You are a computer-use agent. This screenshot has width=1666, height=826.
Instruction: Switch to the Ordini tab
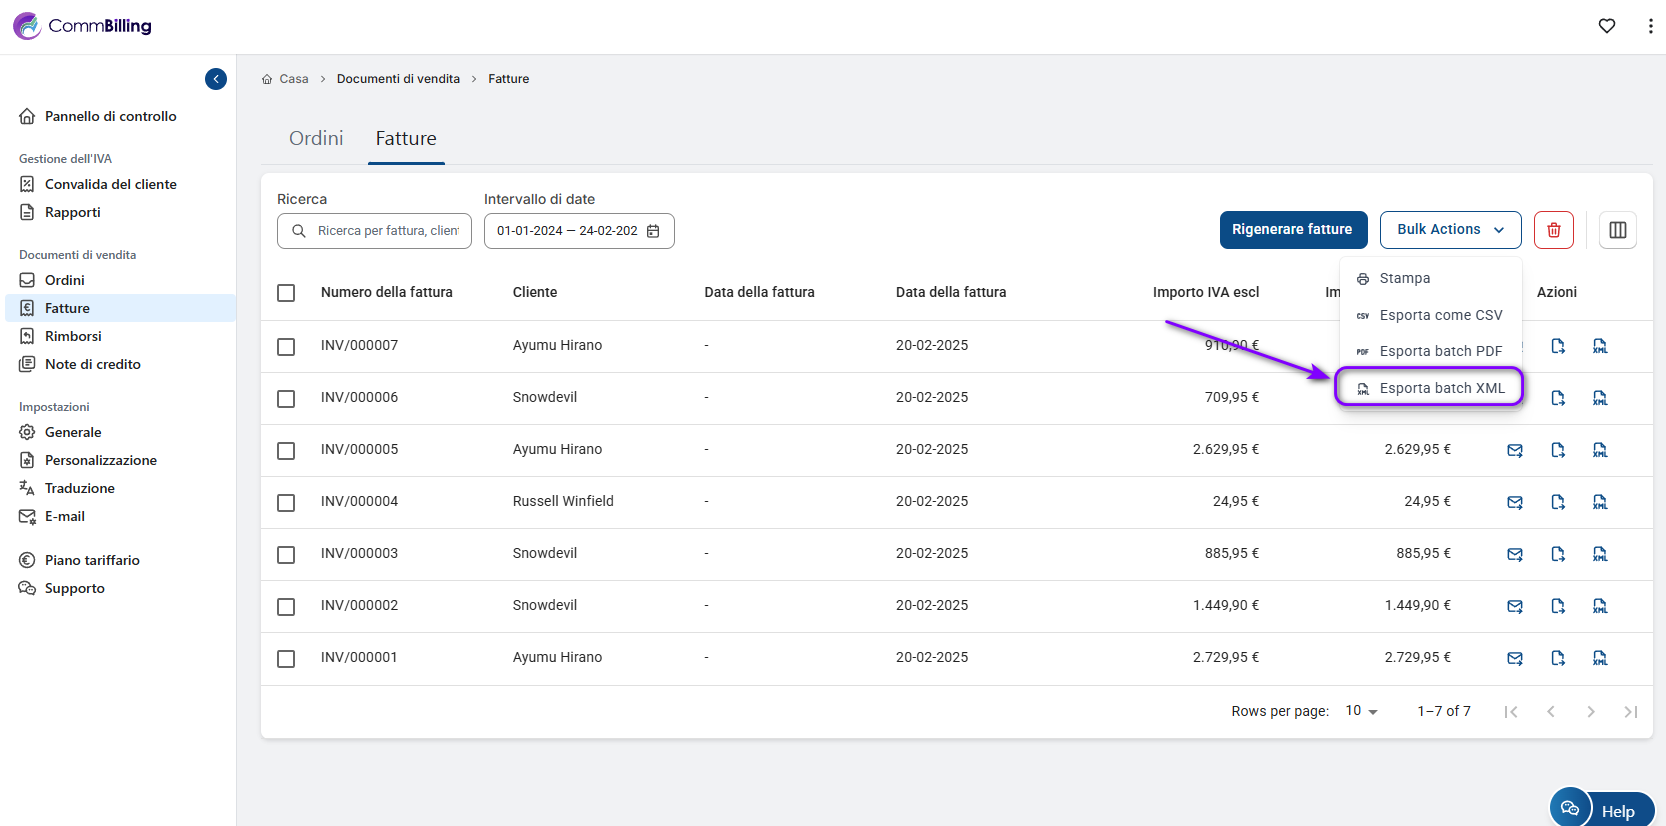click(316, 139)
